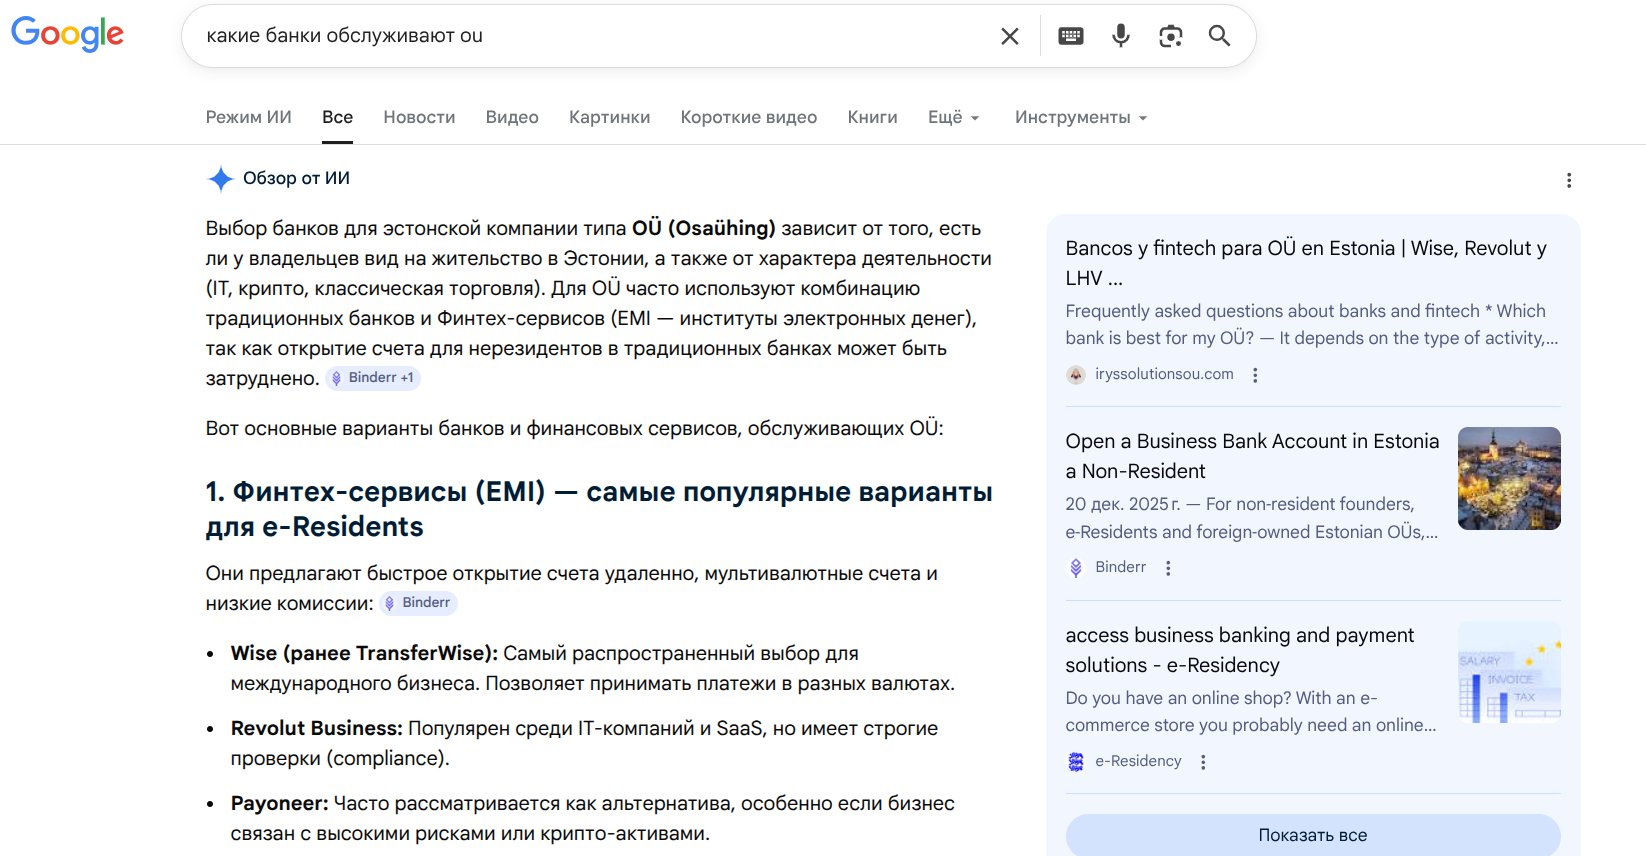
Task: Open the Картинки tab
Action: [610, 117]
